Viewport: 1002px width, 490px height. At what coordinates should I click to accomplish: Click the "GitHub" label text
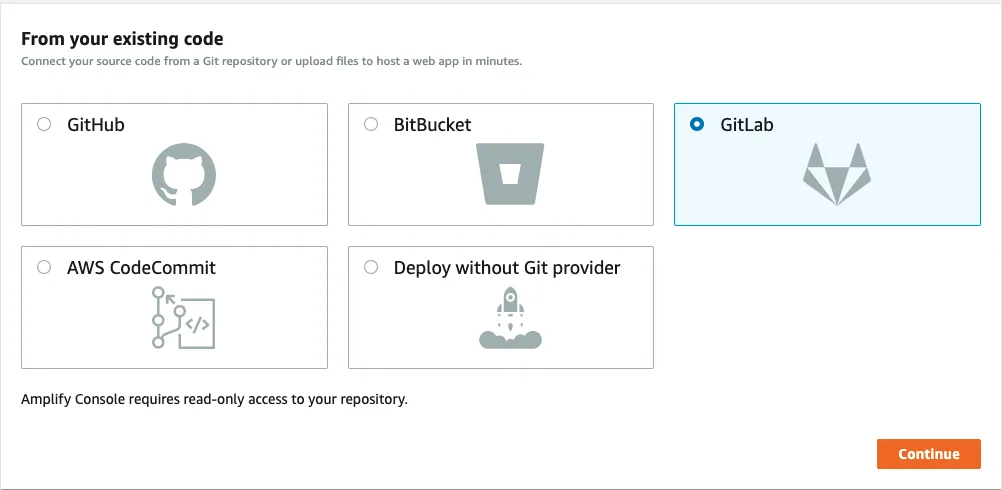pos(96,125)
